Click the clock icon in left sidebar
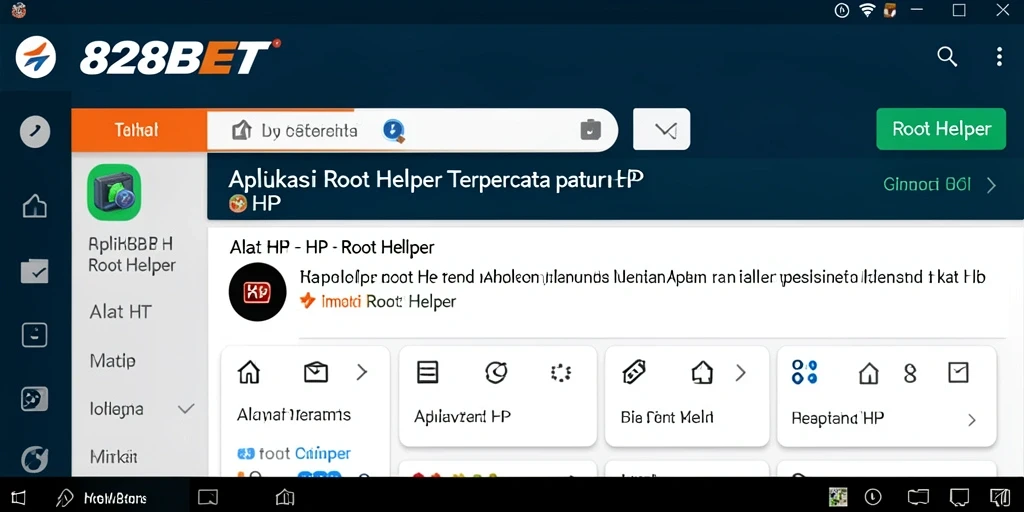 [35, 133]
